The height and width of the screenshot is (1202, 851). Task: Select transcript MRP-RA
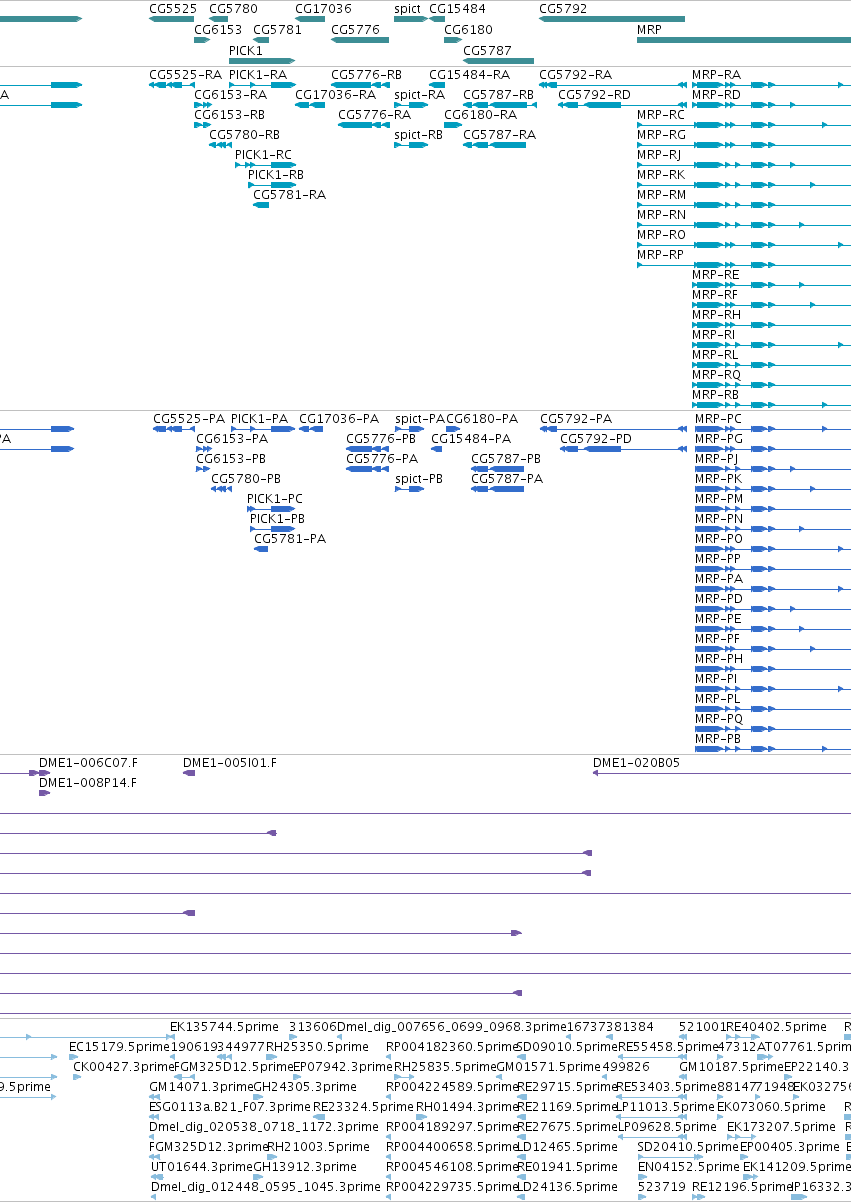pos(716,75)
